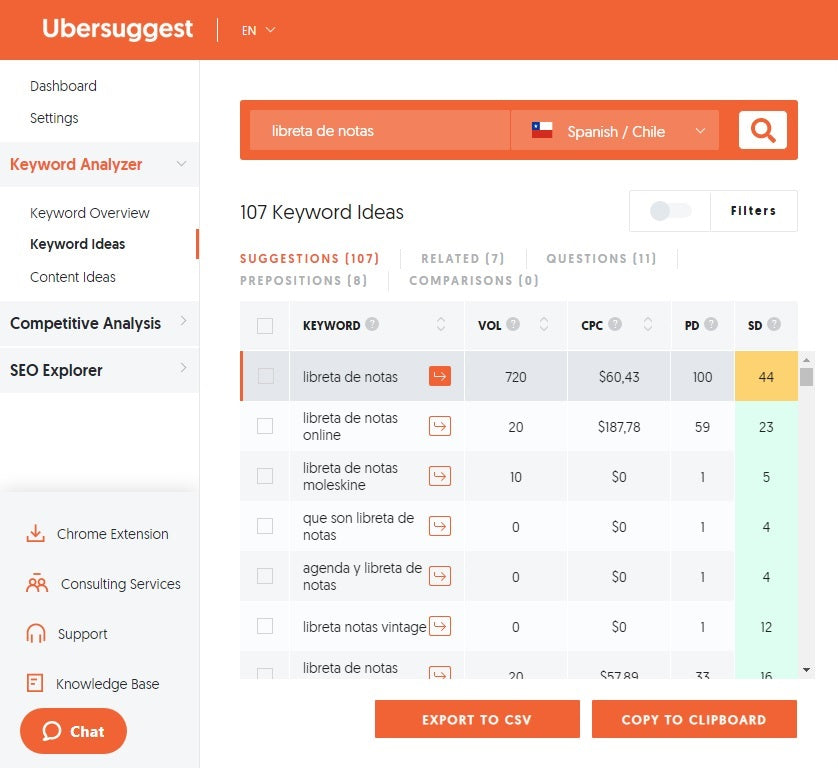
Task: Open arrow icon for 'libreta notas vintage'
Action: coord(440,626)
